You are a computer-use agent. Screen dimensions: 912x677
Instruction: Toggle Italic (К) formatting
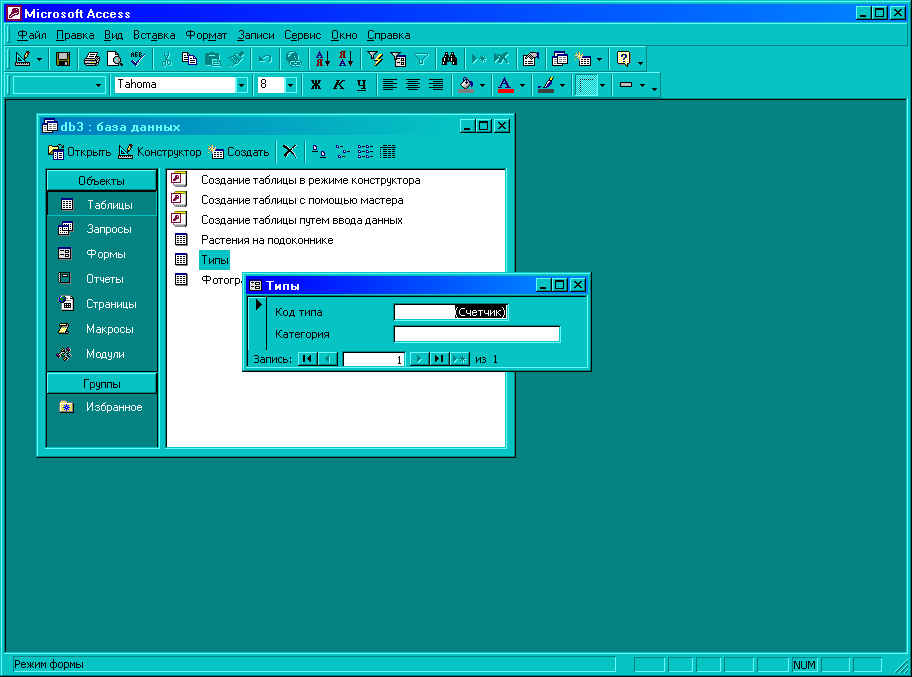(339, 85)
